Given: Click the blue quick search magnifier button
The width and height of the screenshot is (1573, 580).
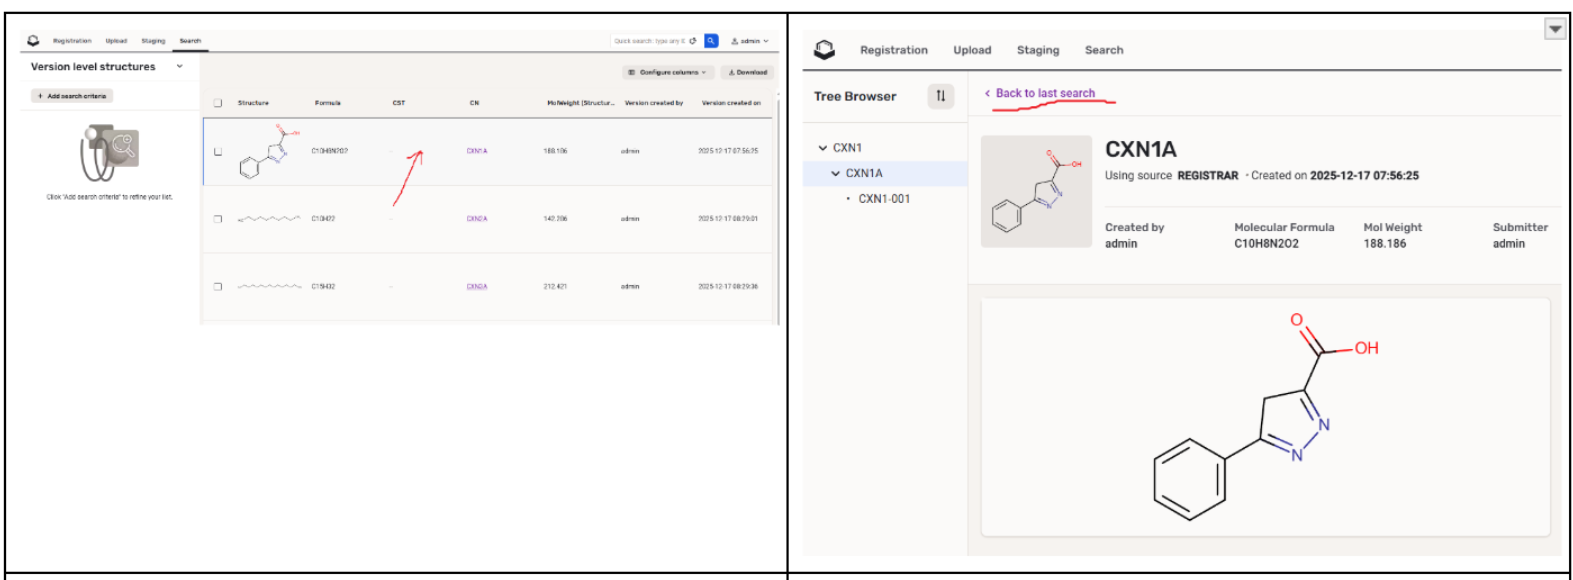Looking at the screenshot, I should click(x=711, y=41).
